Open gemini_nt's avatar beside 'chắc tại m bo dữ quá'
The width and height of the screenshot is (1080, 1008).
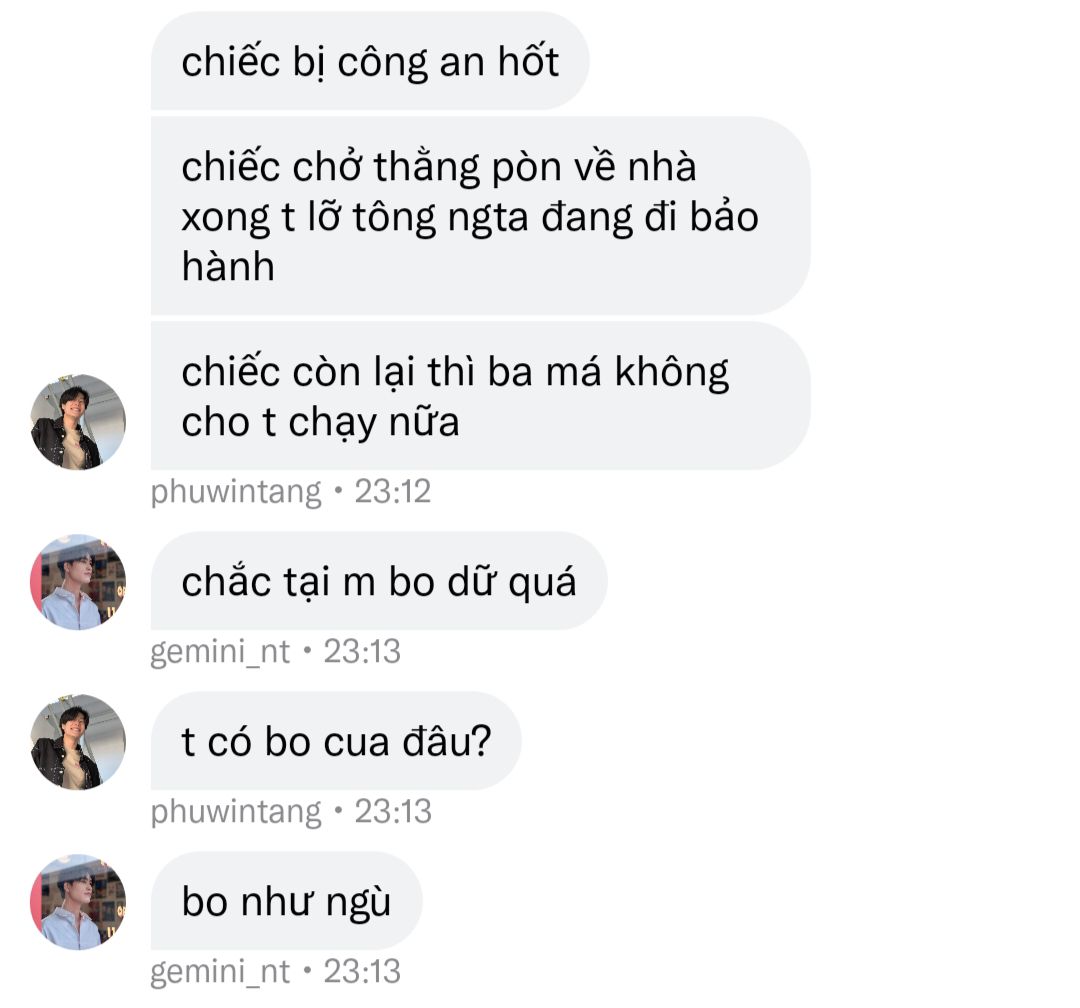(79, 582)
